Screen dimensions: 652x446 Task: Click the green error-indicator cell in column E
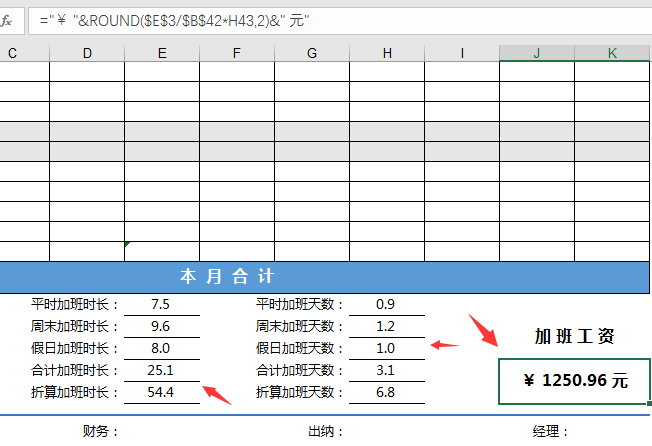pos(162,251)
